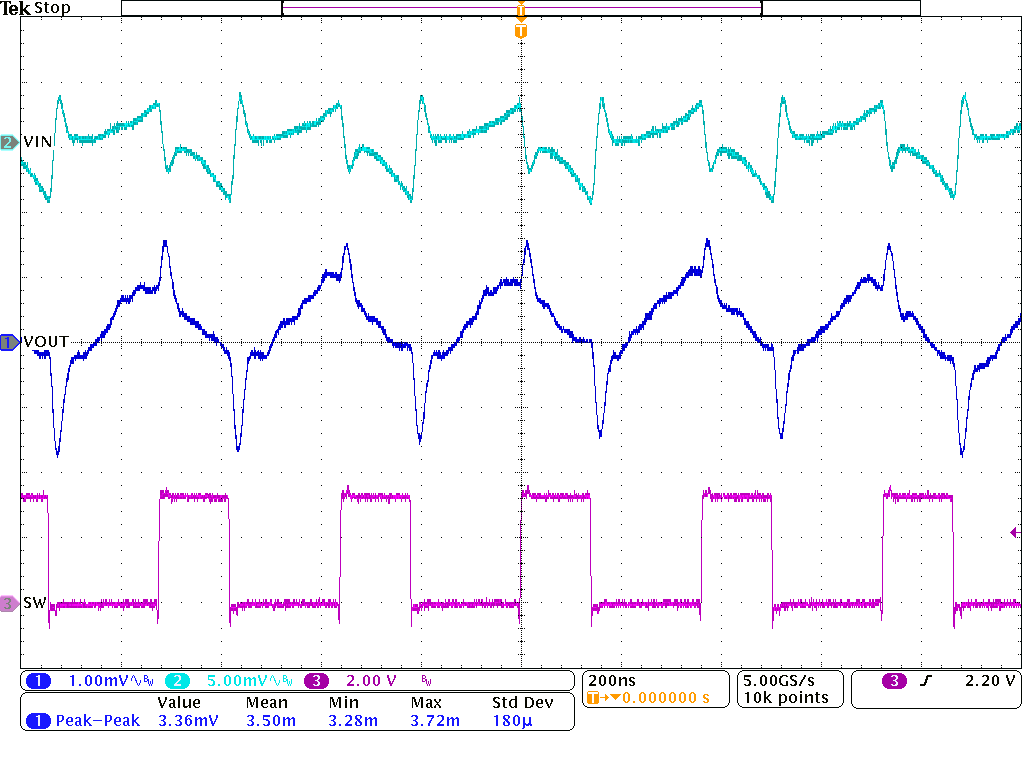Image resolution: width=1024 pixels, height=768 pixels.
Task: Select the 5.00GS/s sample rate readout
Action: pyautogui.click(x=786, y=680)
